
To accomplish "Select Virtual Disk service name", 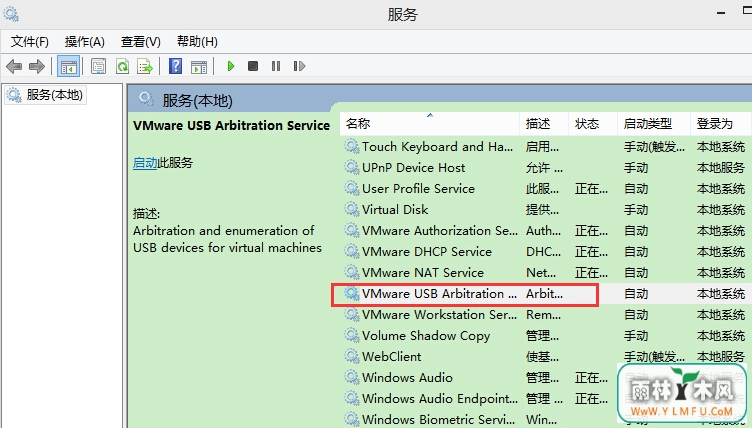I will click(395, 210).
